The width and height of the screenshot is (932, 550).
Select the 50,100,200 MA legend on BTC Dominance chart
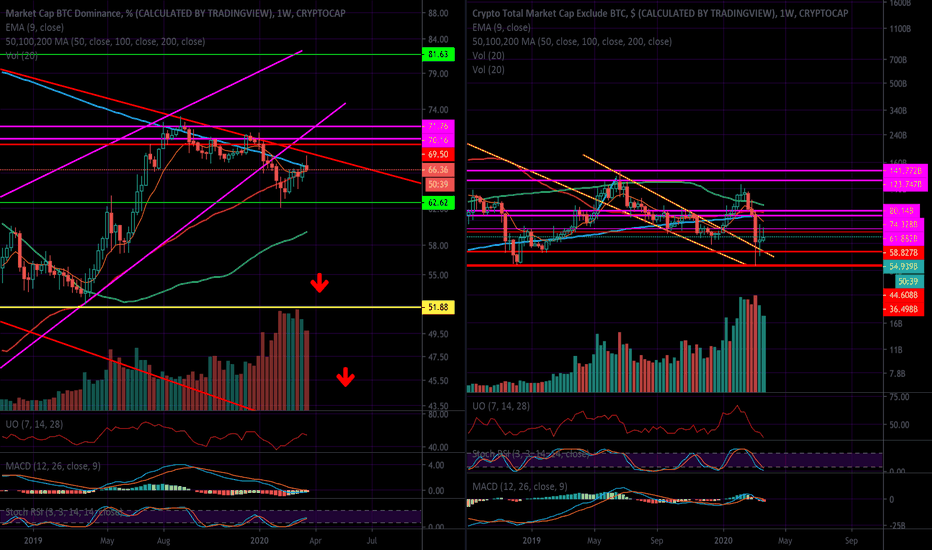pyautogui.click(x=105, y=42)
